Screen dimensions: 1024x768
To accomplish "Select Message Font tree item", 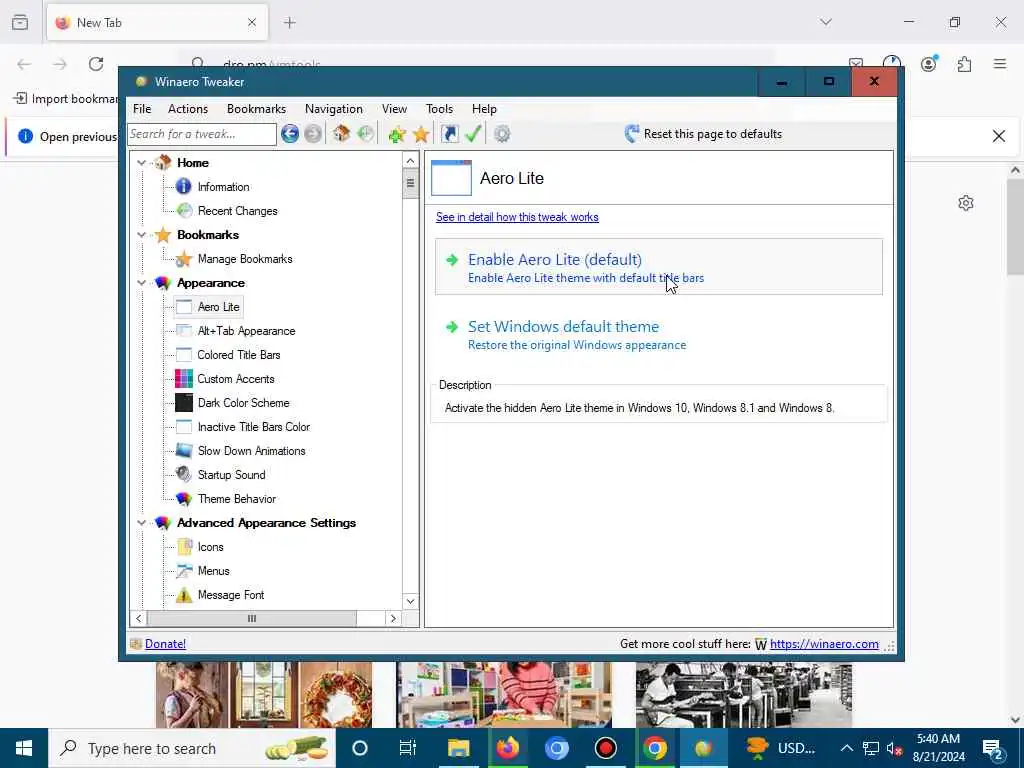I will pos(231,595).
